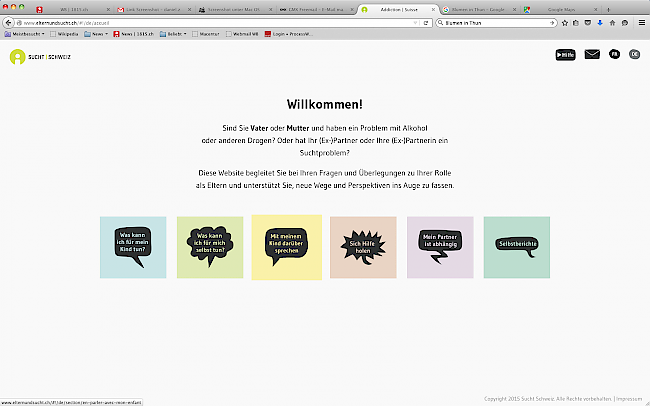Switch site language to FR

615,55
